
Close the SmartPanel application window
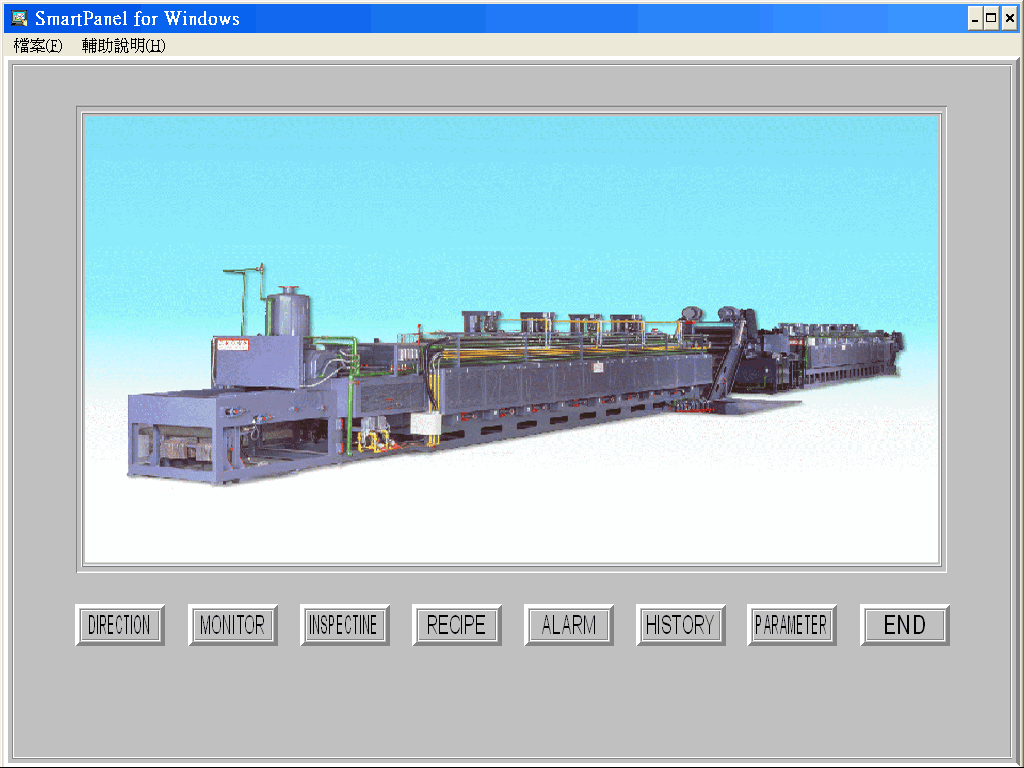[1011, 17]
